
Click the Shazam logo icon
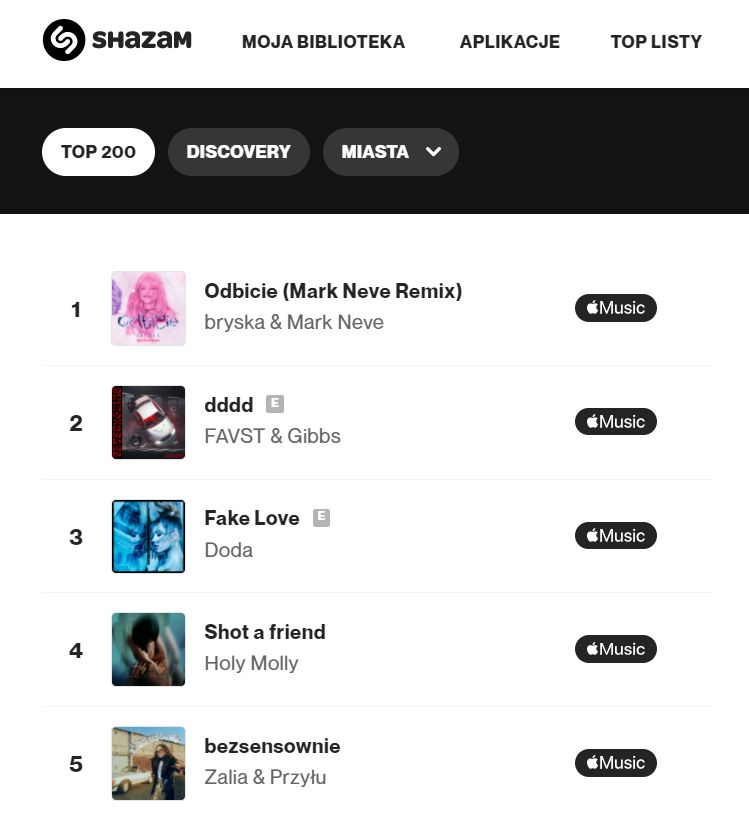click(64, 40)
